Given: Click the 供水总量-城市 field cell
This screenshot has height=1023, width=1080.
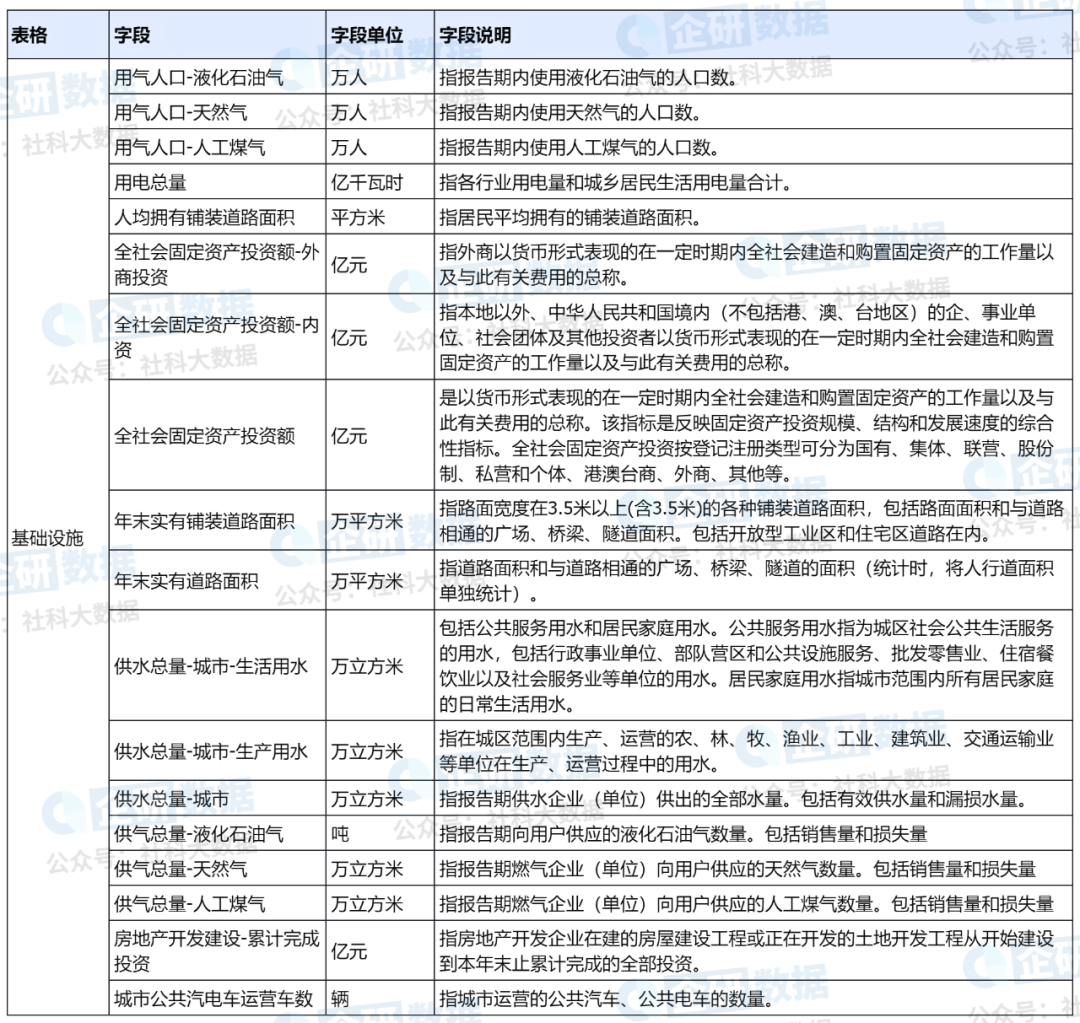Looking at the screenshot, I should (217, 798).
